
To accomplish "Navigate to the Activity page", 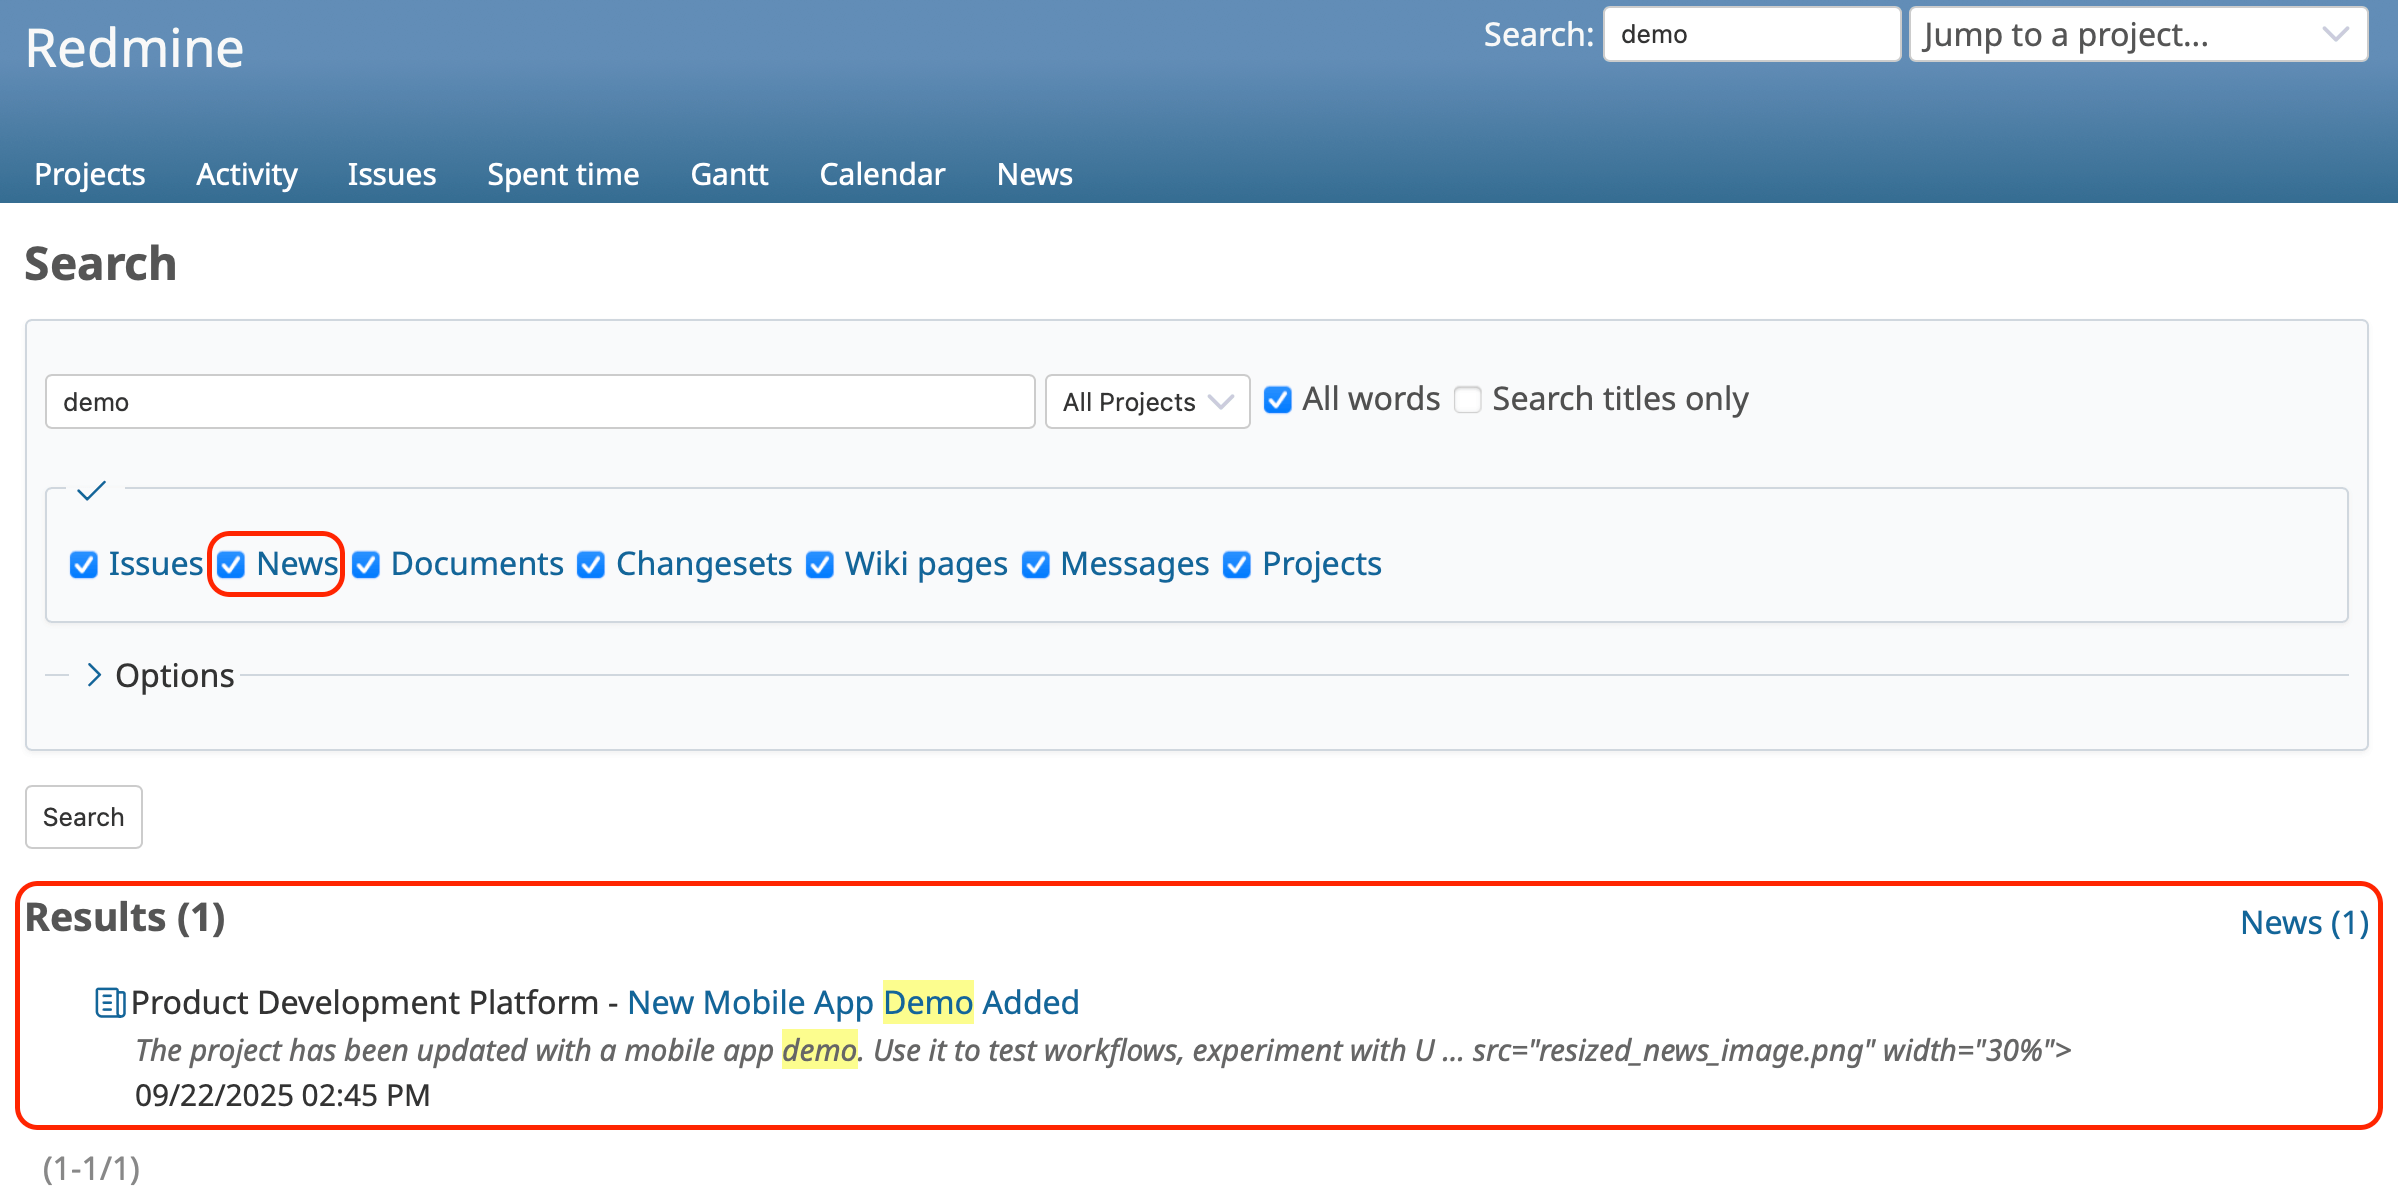I will (x=246, y=174).
